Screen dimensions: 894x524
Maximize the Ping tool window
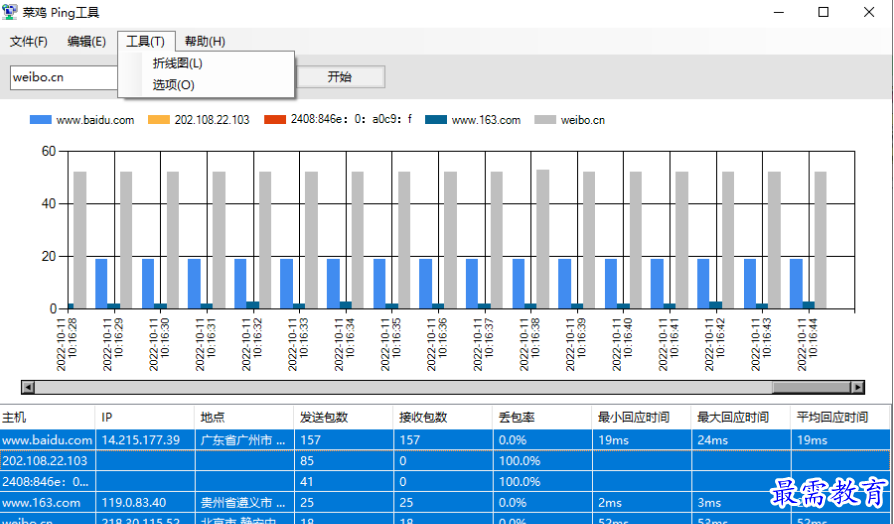[x=823, y=12]
